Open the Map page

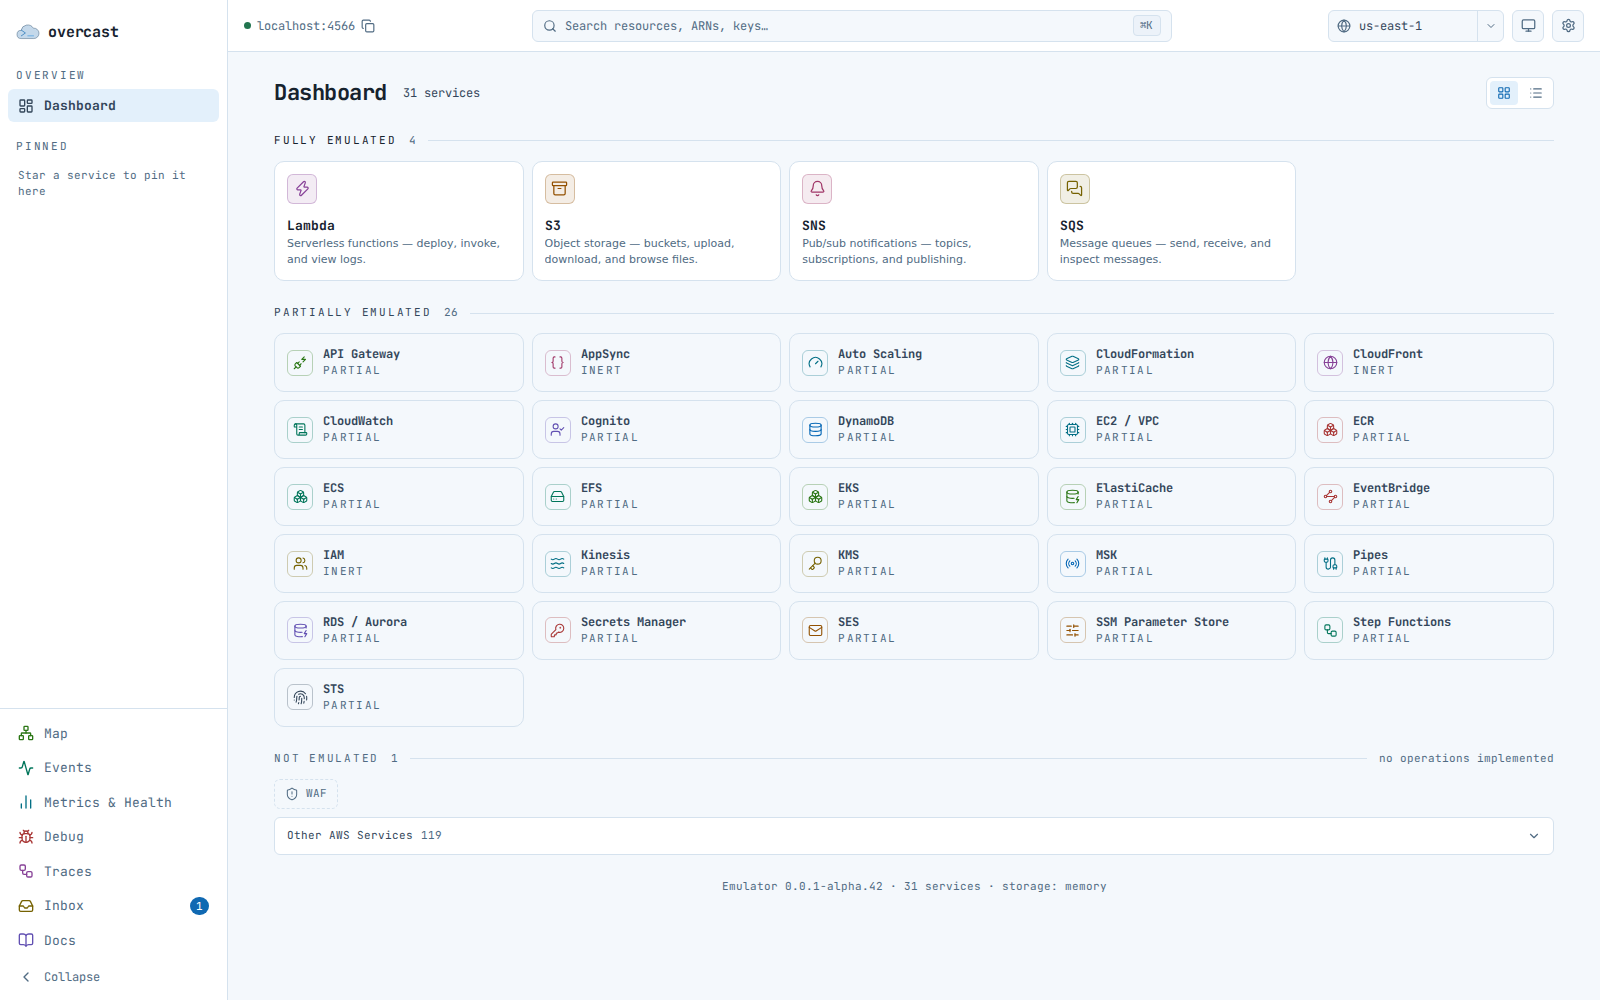coord(113,734)
